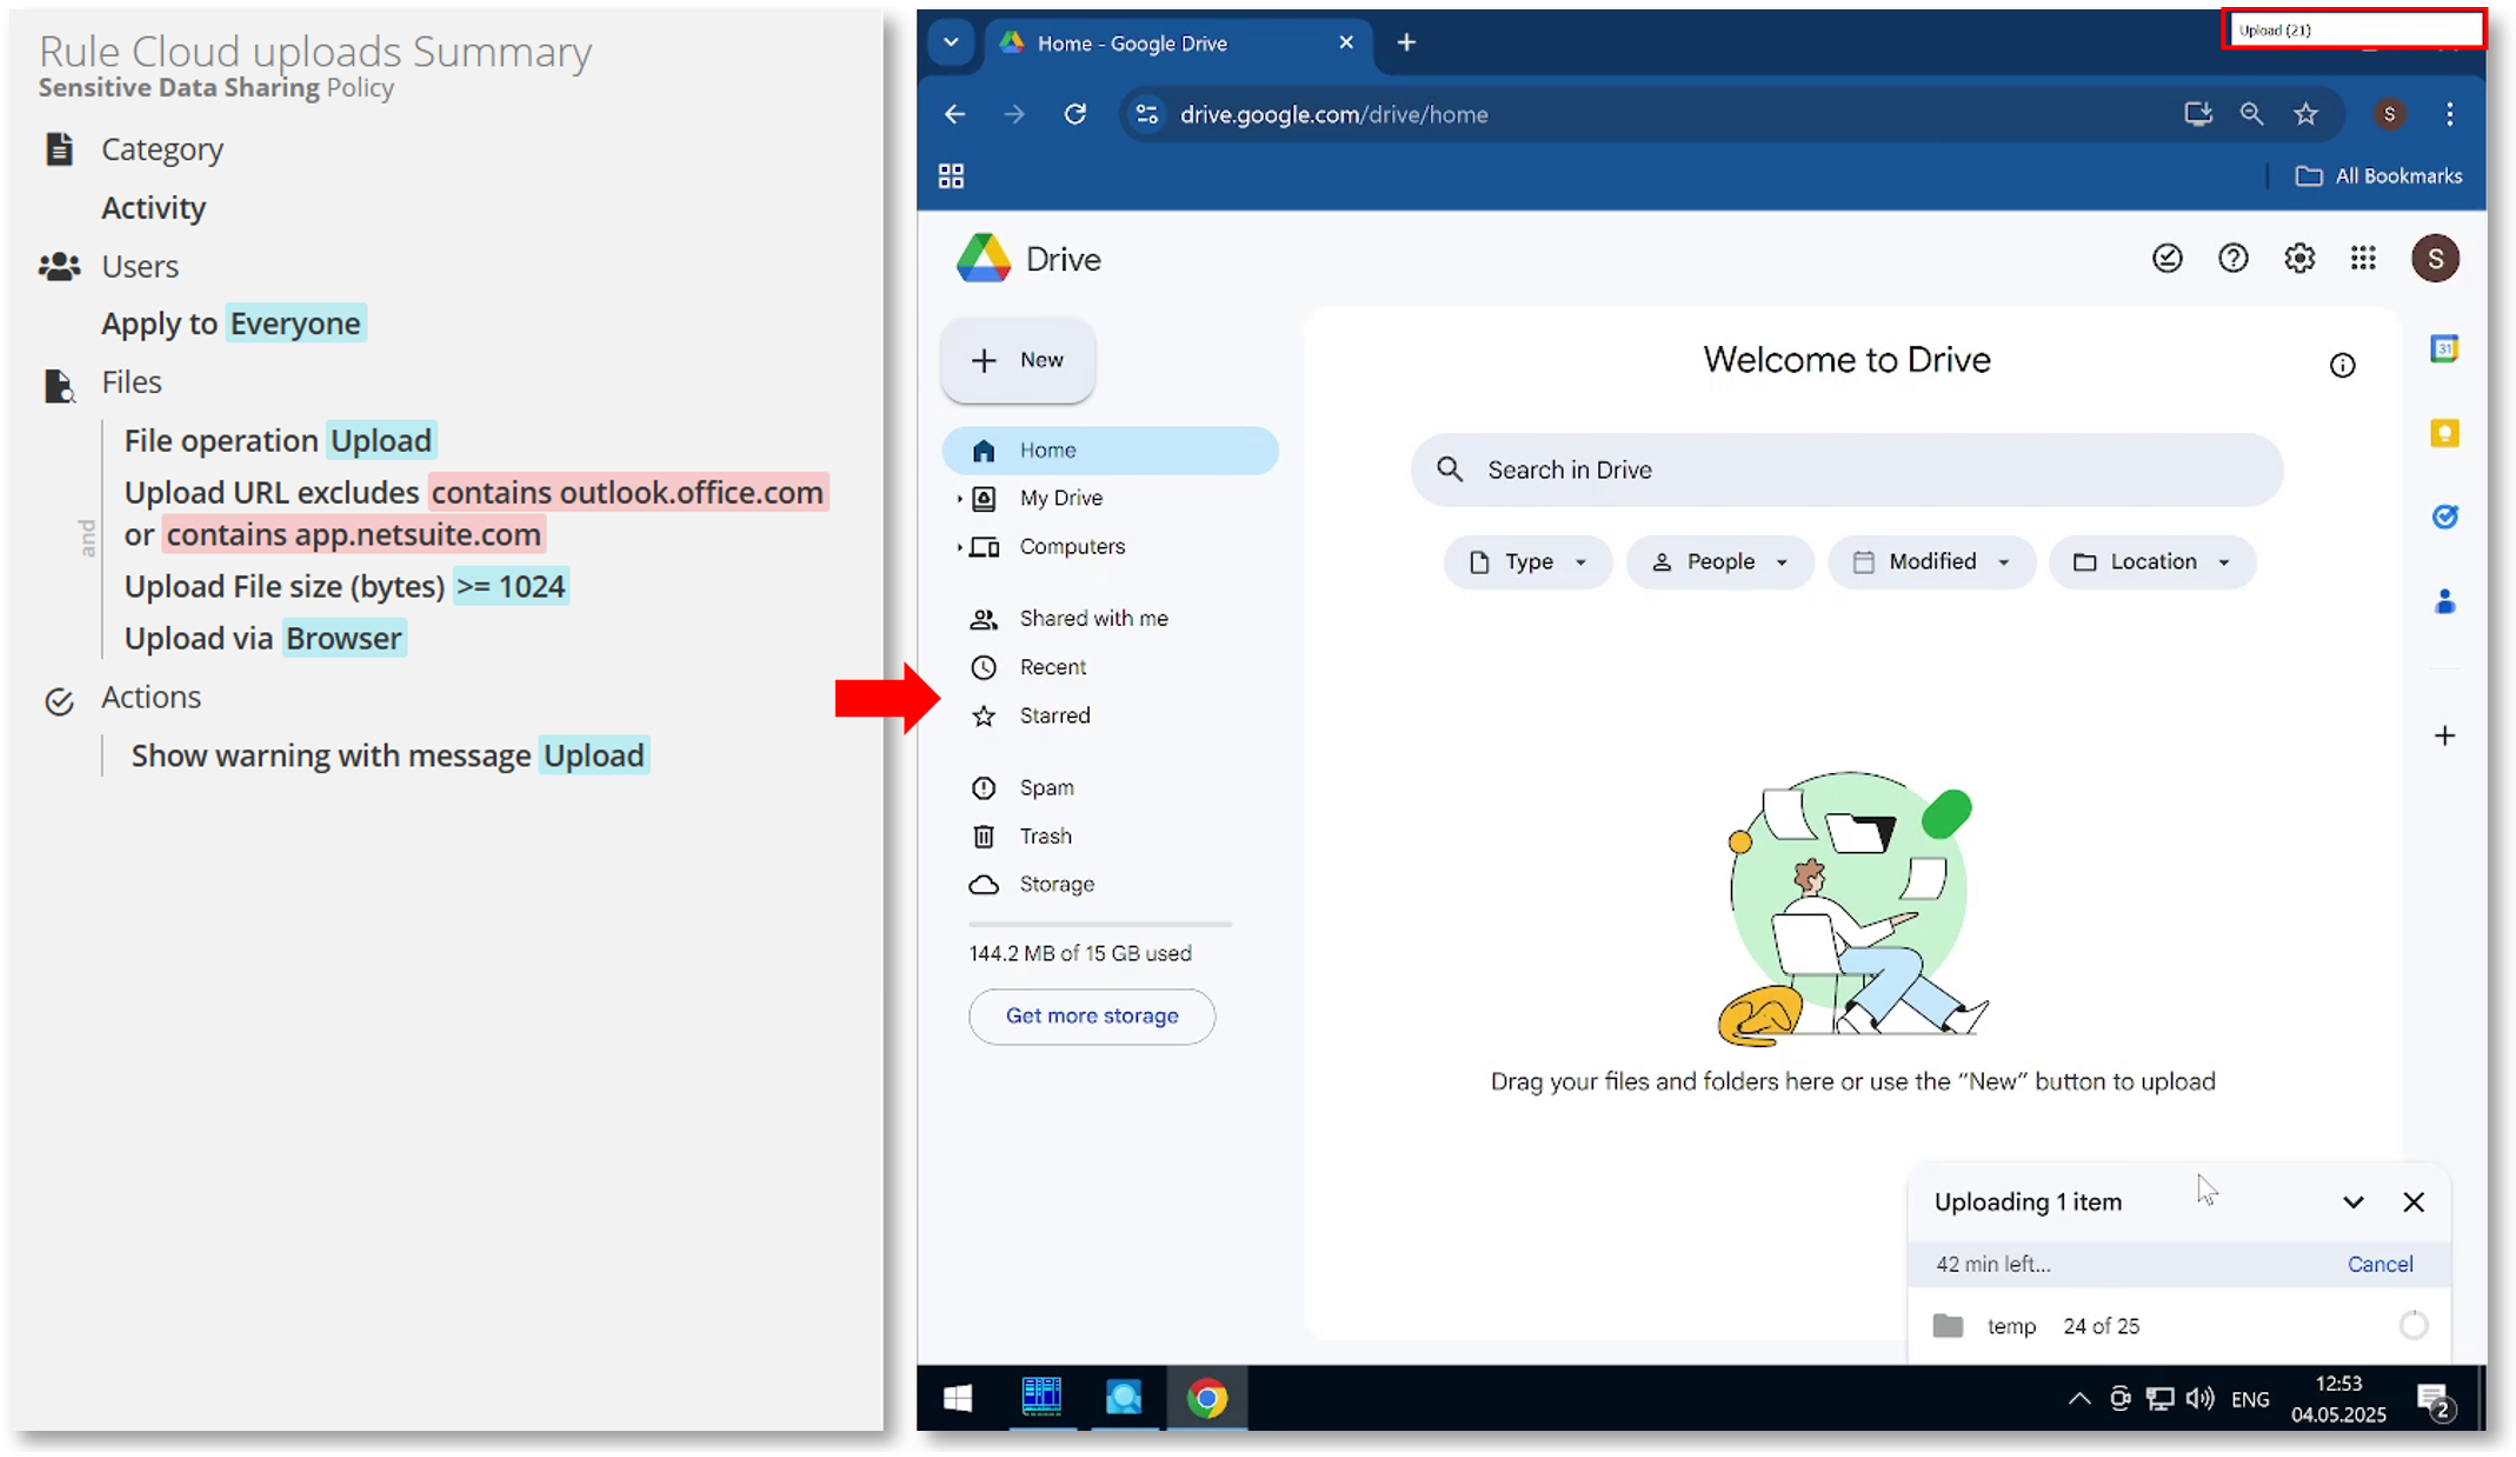Image resolution: width=2516 pixels, height=1457 pixels.
Task: Click the Browser value in Upload via
Action: (343, 638)
